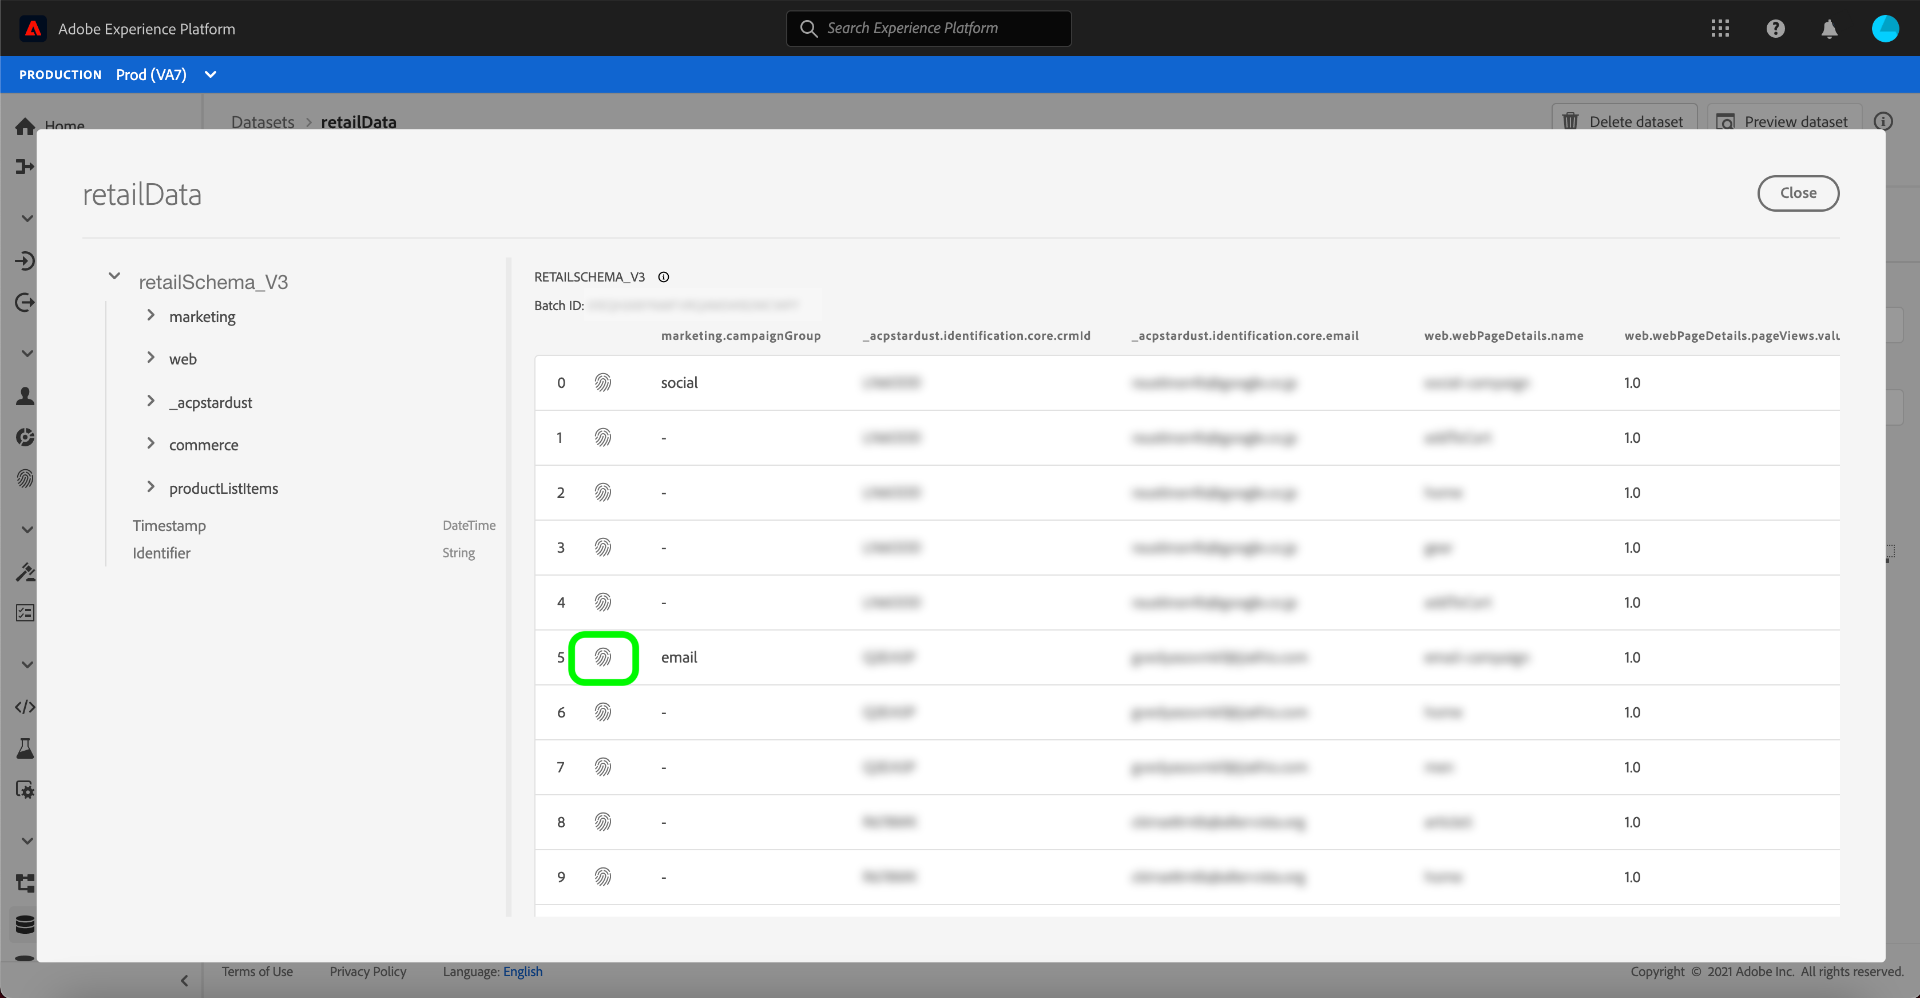Open the application switcher grid icon
The height and width of the screenshot is (998, 1920).
[1720, 28]
